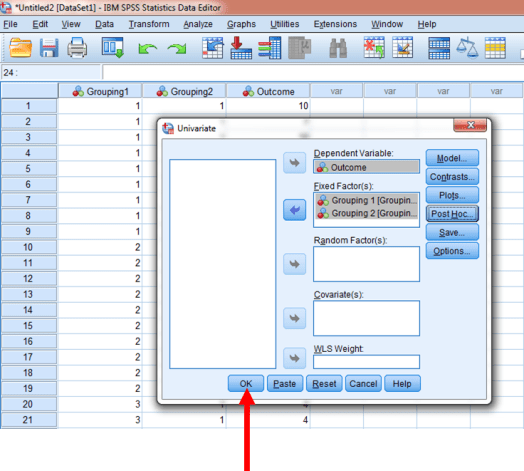Click arrow button next to WLS Weight
524x471 pixels.
pyautogui.click(x=294, y=358)
